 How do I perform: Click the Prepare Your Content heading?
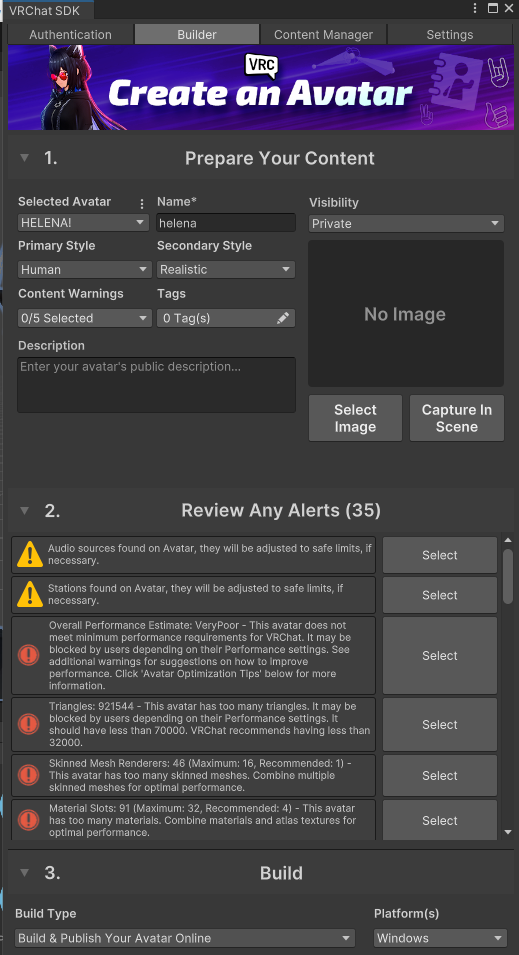pos(280,158)
